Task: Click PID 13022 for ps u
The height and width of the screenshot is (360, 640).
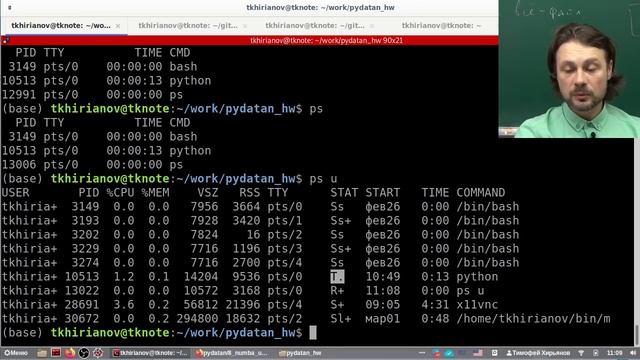Action: click(x=82, y=291)
